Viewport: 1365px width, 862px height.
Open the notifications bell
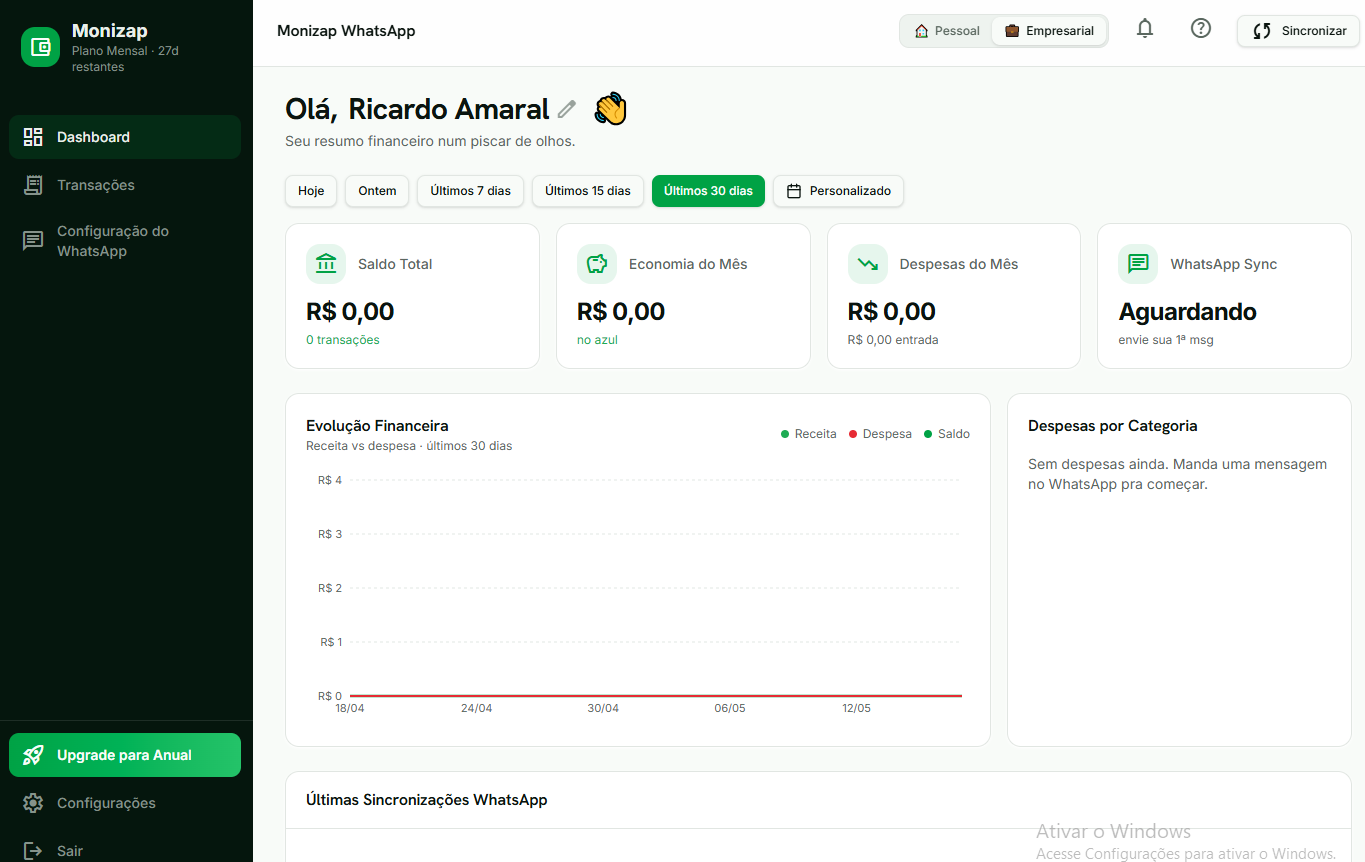click(1145, 29)
